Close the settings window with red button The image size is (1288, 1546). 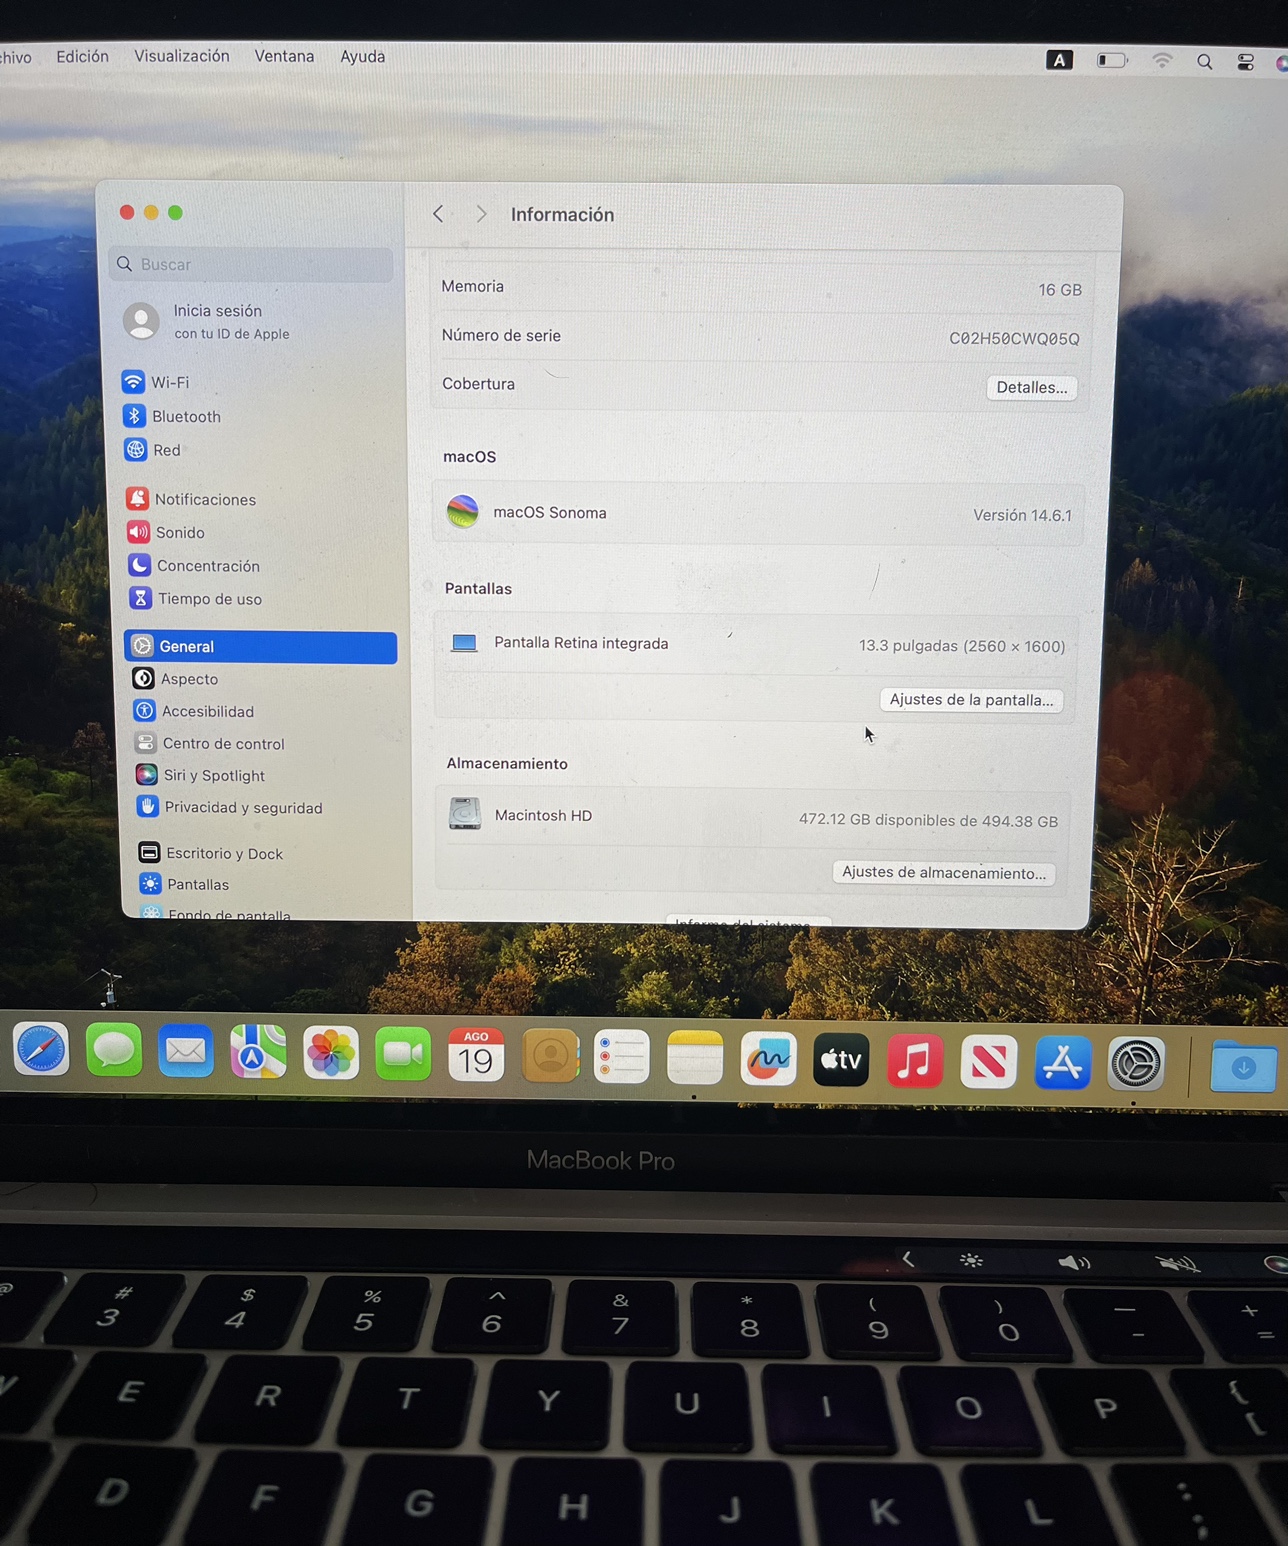click(127, 212)
